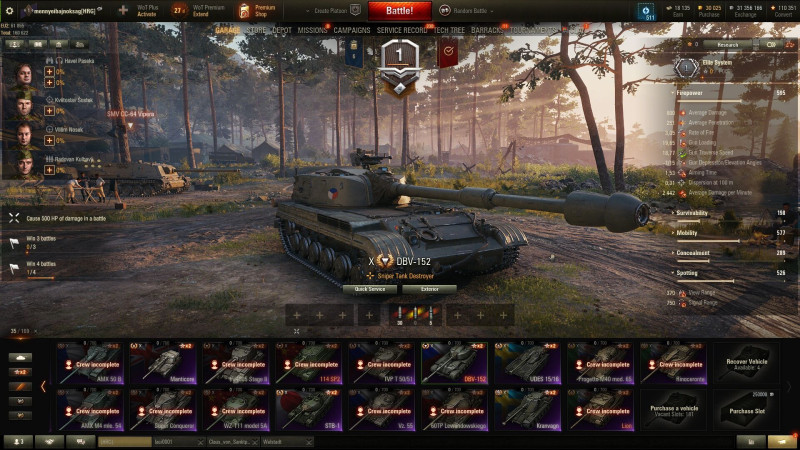Open the blue reserves icon showing 511
Viewport: 800px width, 450px height.
(646, 12)
